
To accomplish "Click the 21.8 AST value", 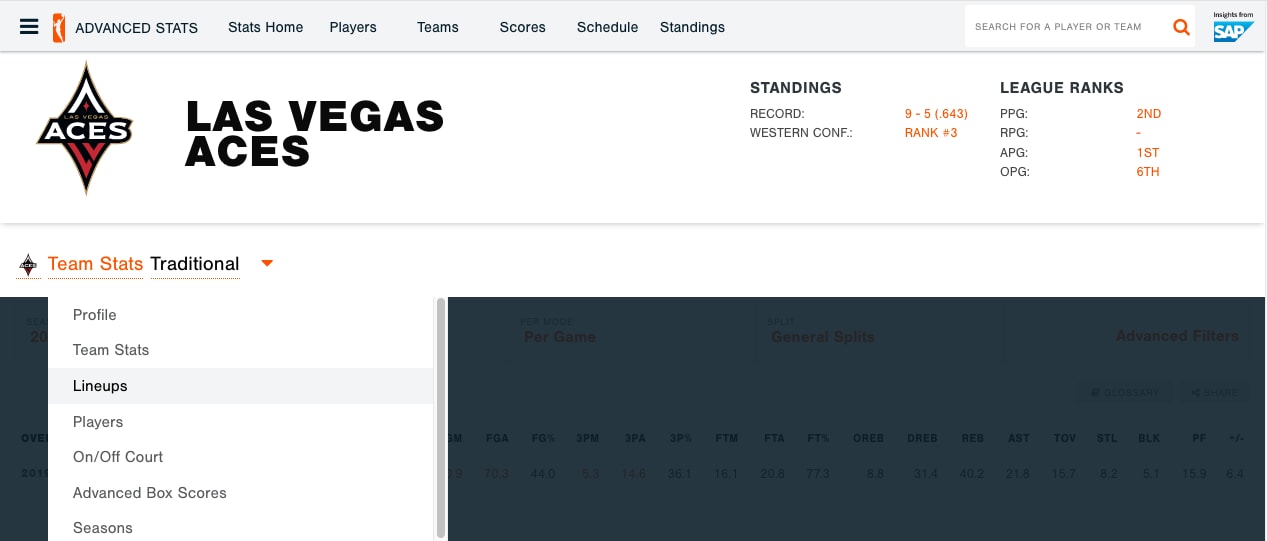I will [1018, 474].
